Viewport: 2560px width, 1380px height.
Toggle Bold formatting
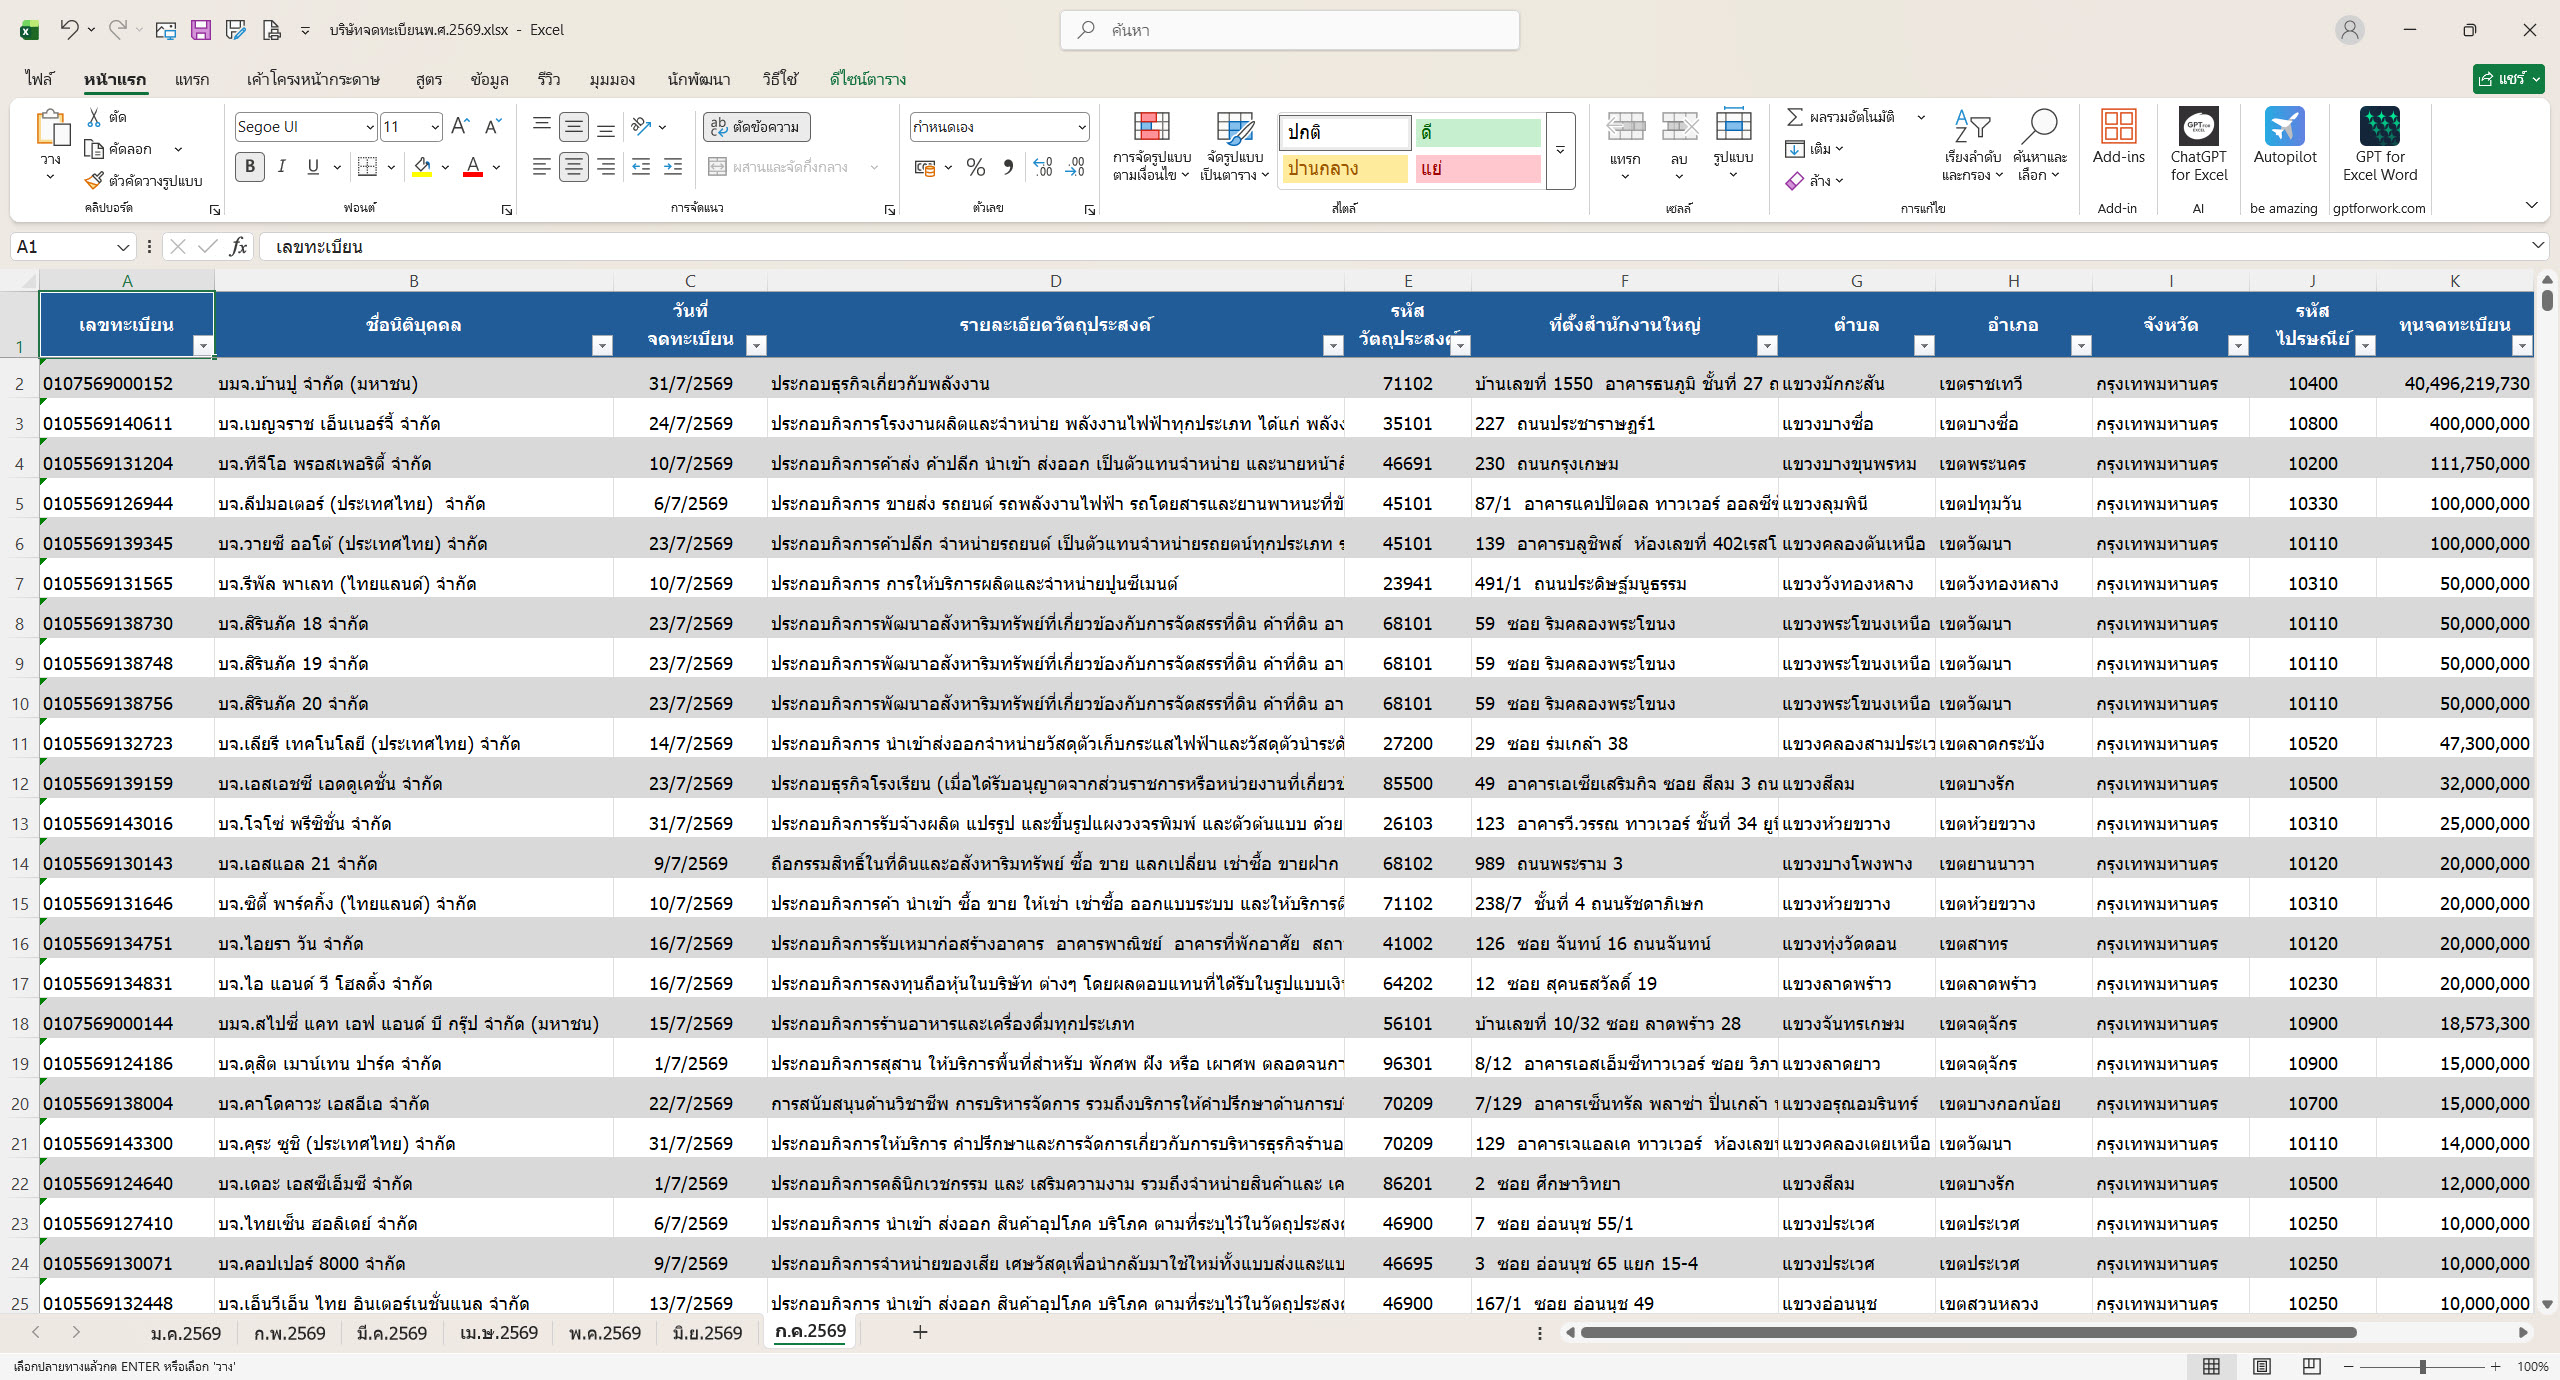(x=250, y=167)
